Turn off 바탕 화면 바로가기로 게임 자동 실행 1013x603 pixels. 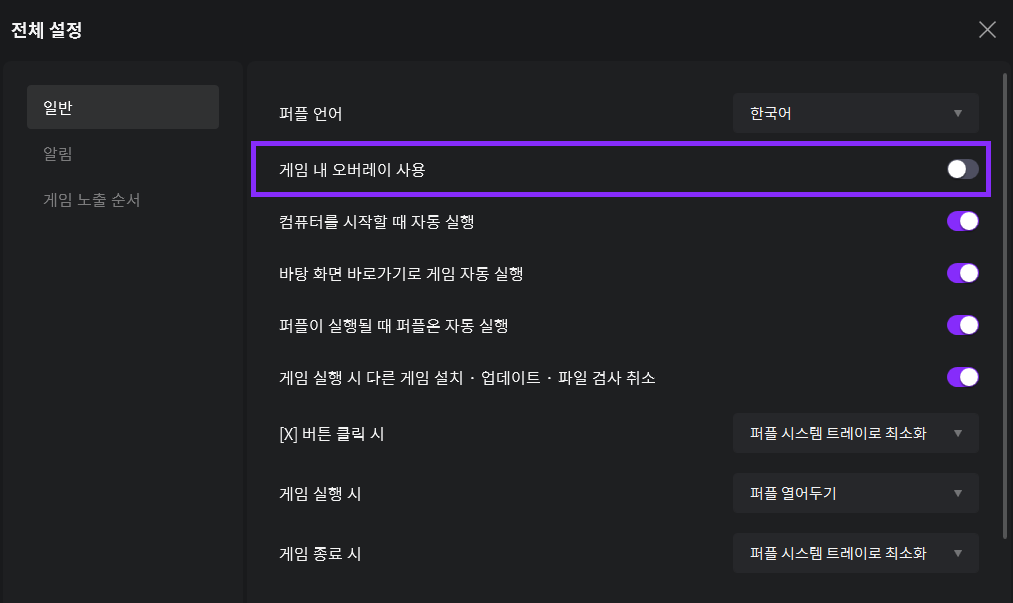(961, 273)
